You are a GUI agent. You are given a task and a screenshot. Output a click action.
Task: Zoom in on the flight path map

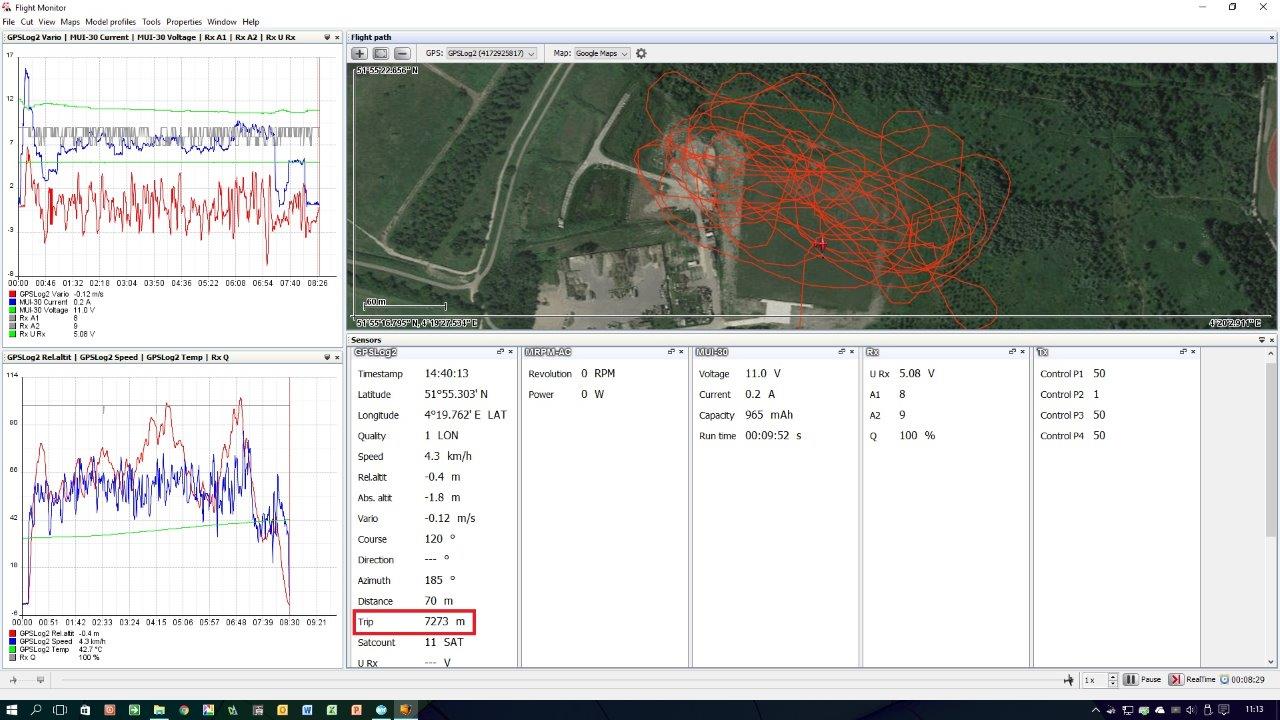[x=360, y=53]
